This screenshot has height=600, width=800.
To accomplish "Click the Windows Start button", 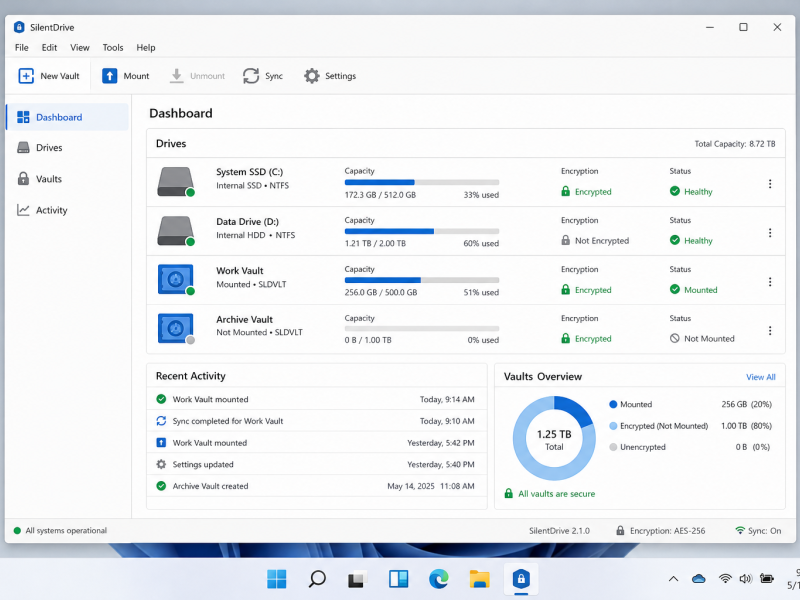I will tap(277, 579).
